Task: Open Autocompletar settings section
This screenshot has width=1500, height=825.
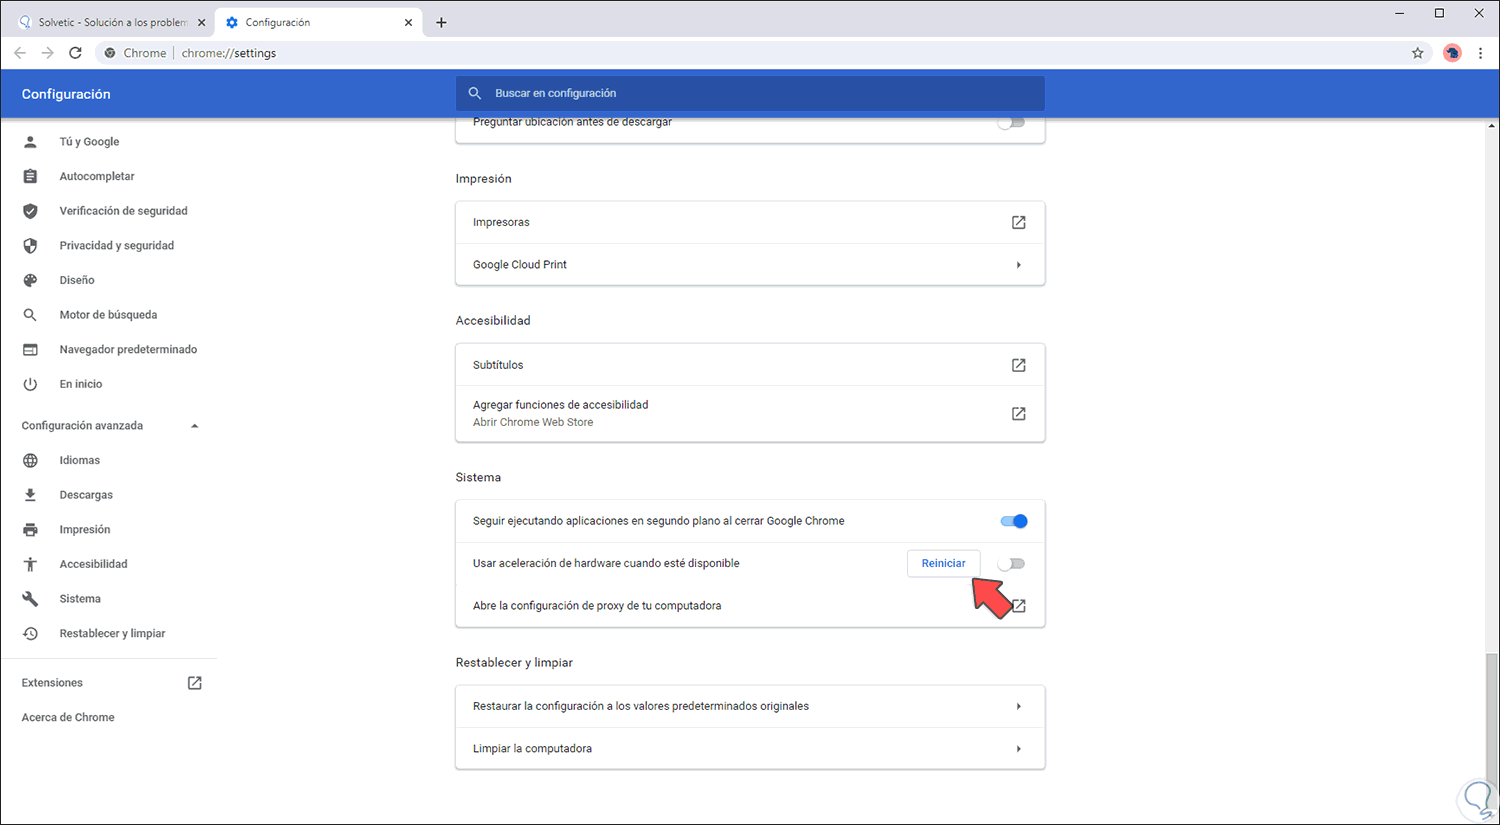Action: coord(97,176)
